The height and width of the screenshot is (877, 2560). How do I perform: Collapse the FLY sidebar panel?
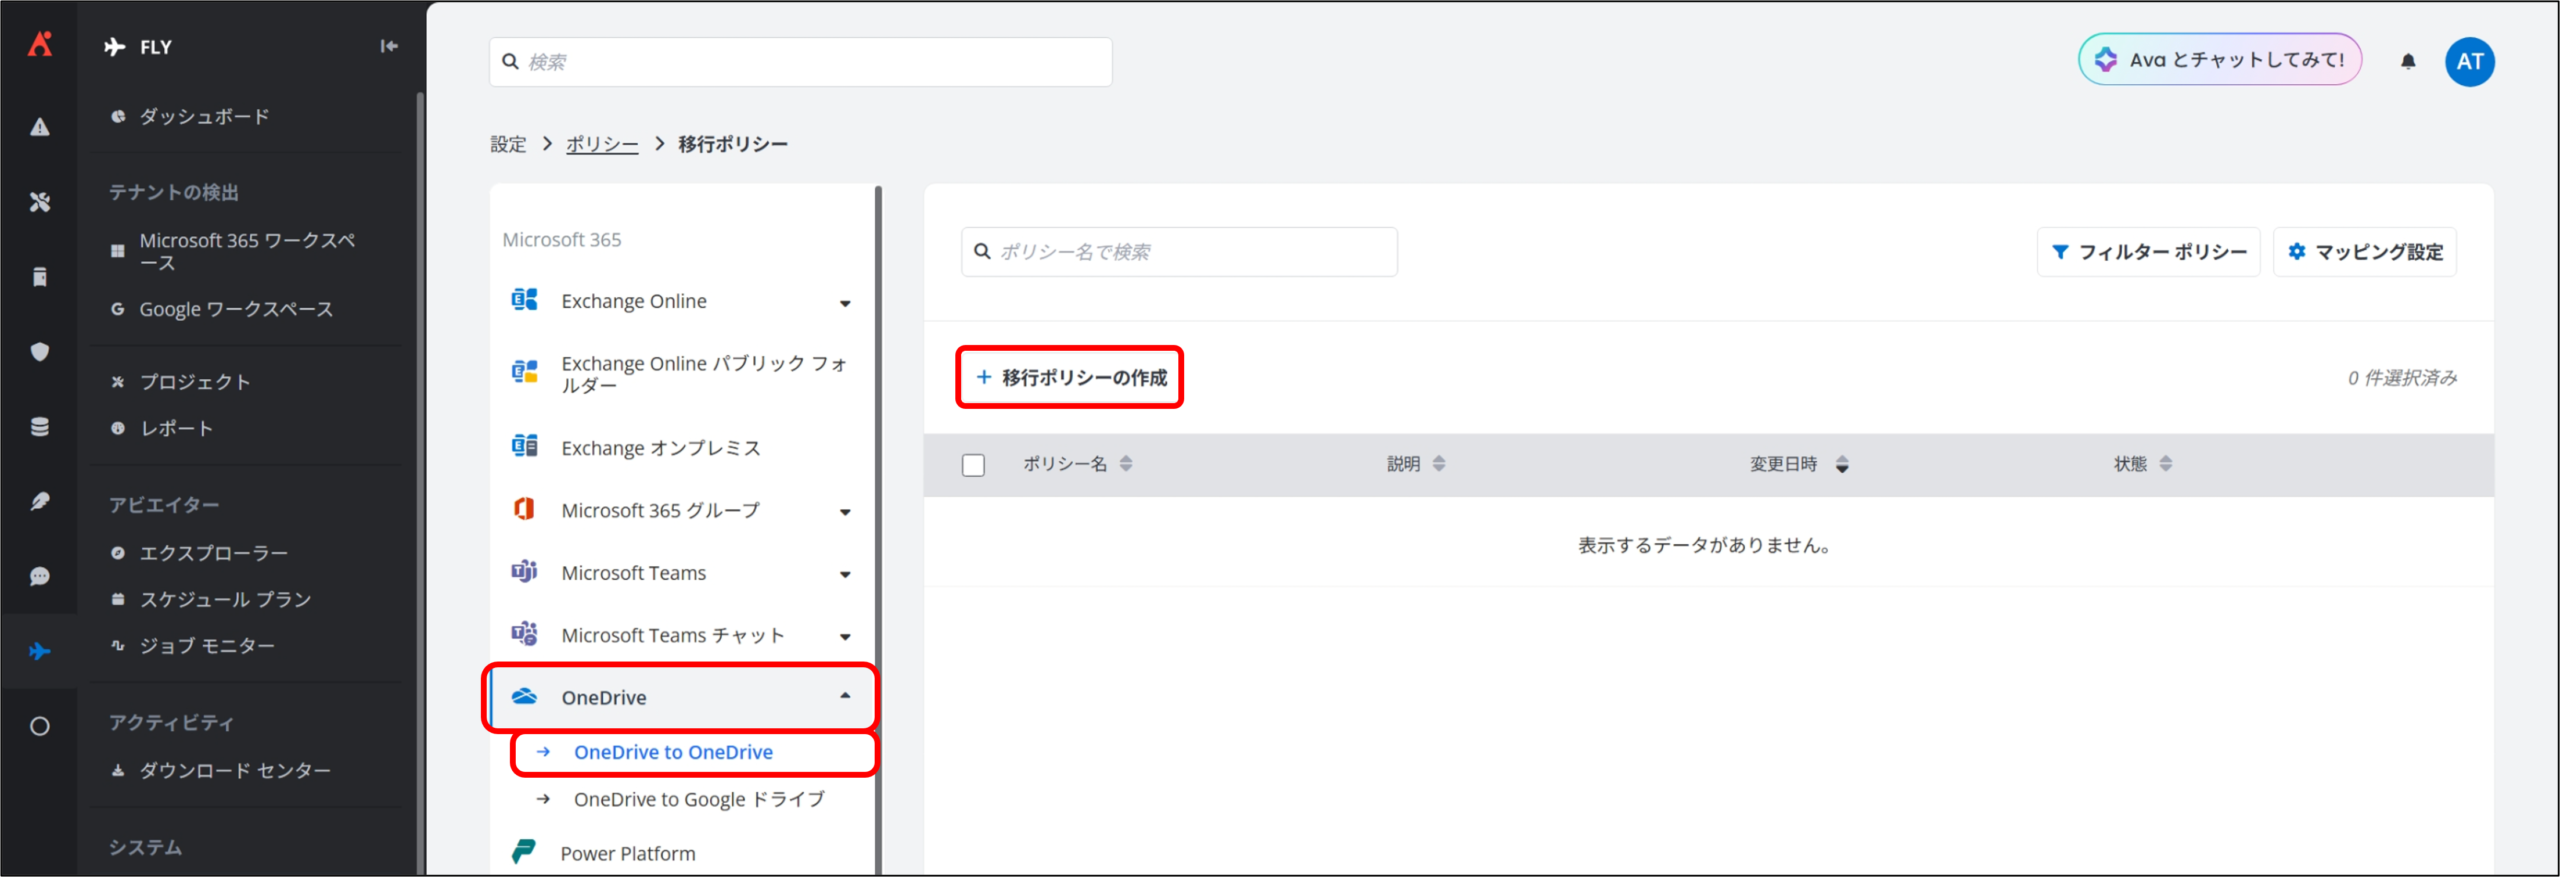[389, 46]
